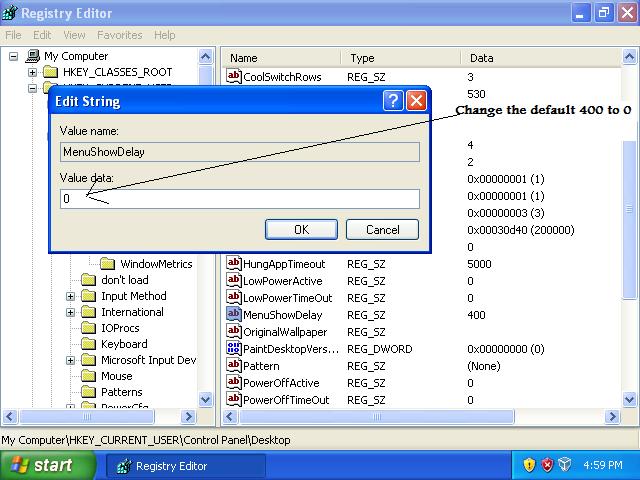This screenshot has width=640, height=480.
Task: Click tree pane scroll up arrow
Action: coord(205,56)
